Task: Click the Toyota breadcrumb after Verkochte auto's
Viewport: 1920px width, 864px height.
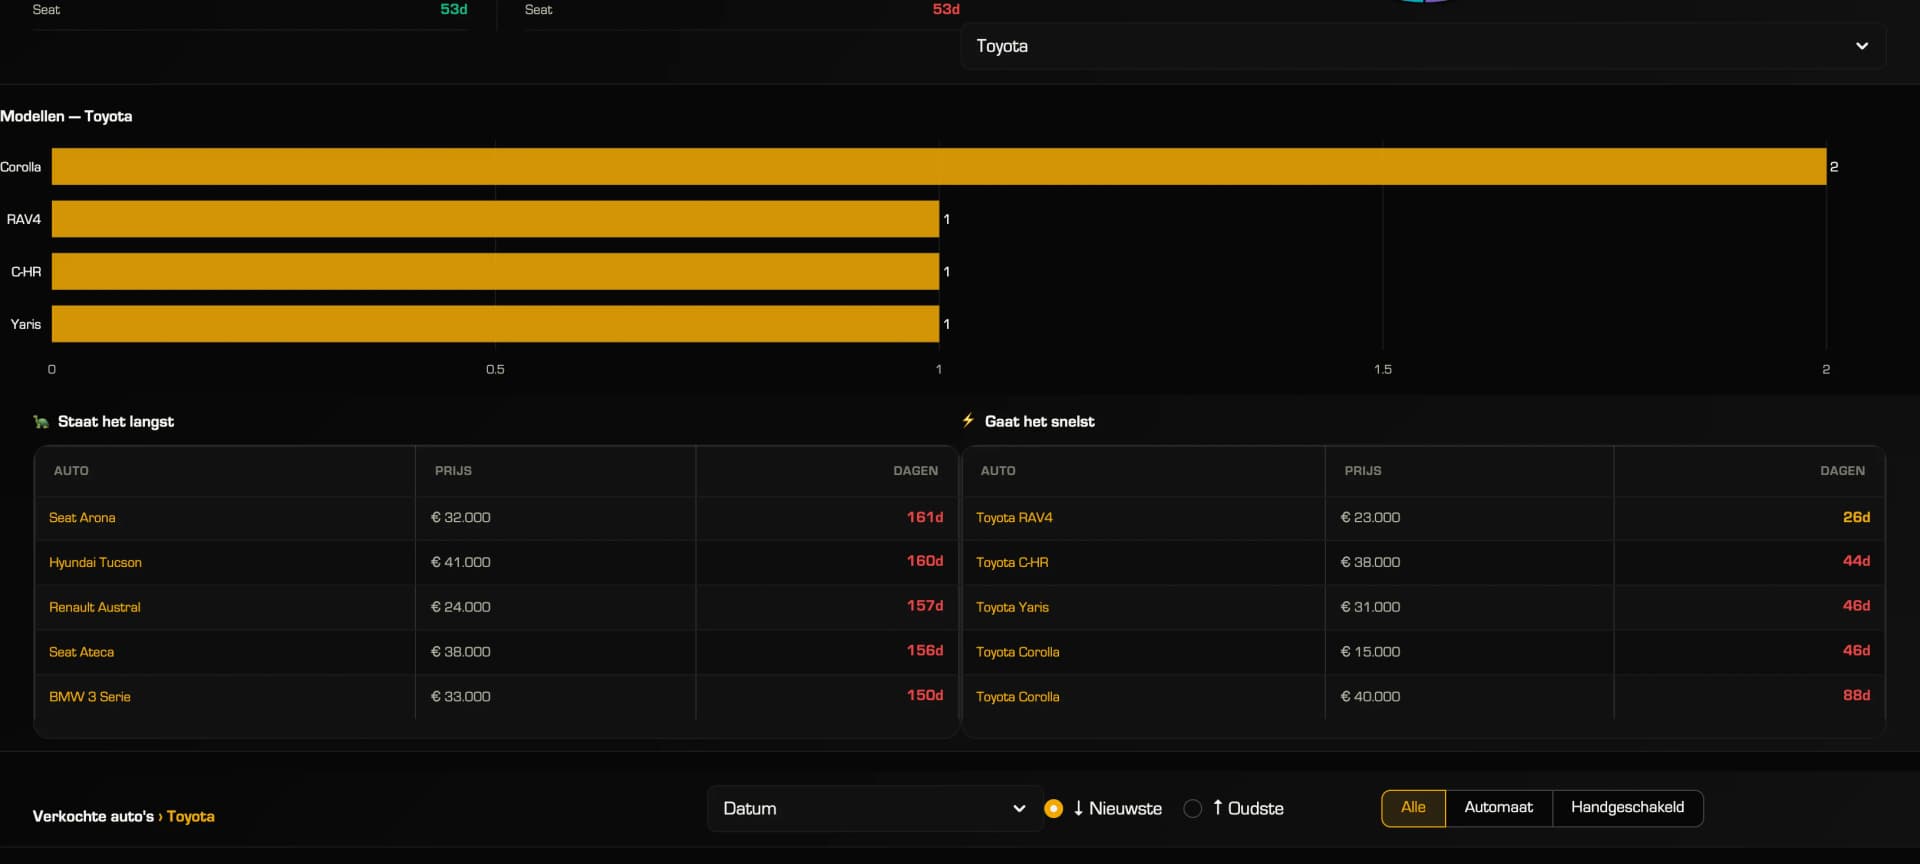Action: [x=190, y=817]
